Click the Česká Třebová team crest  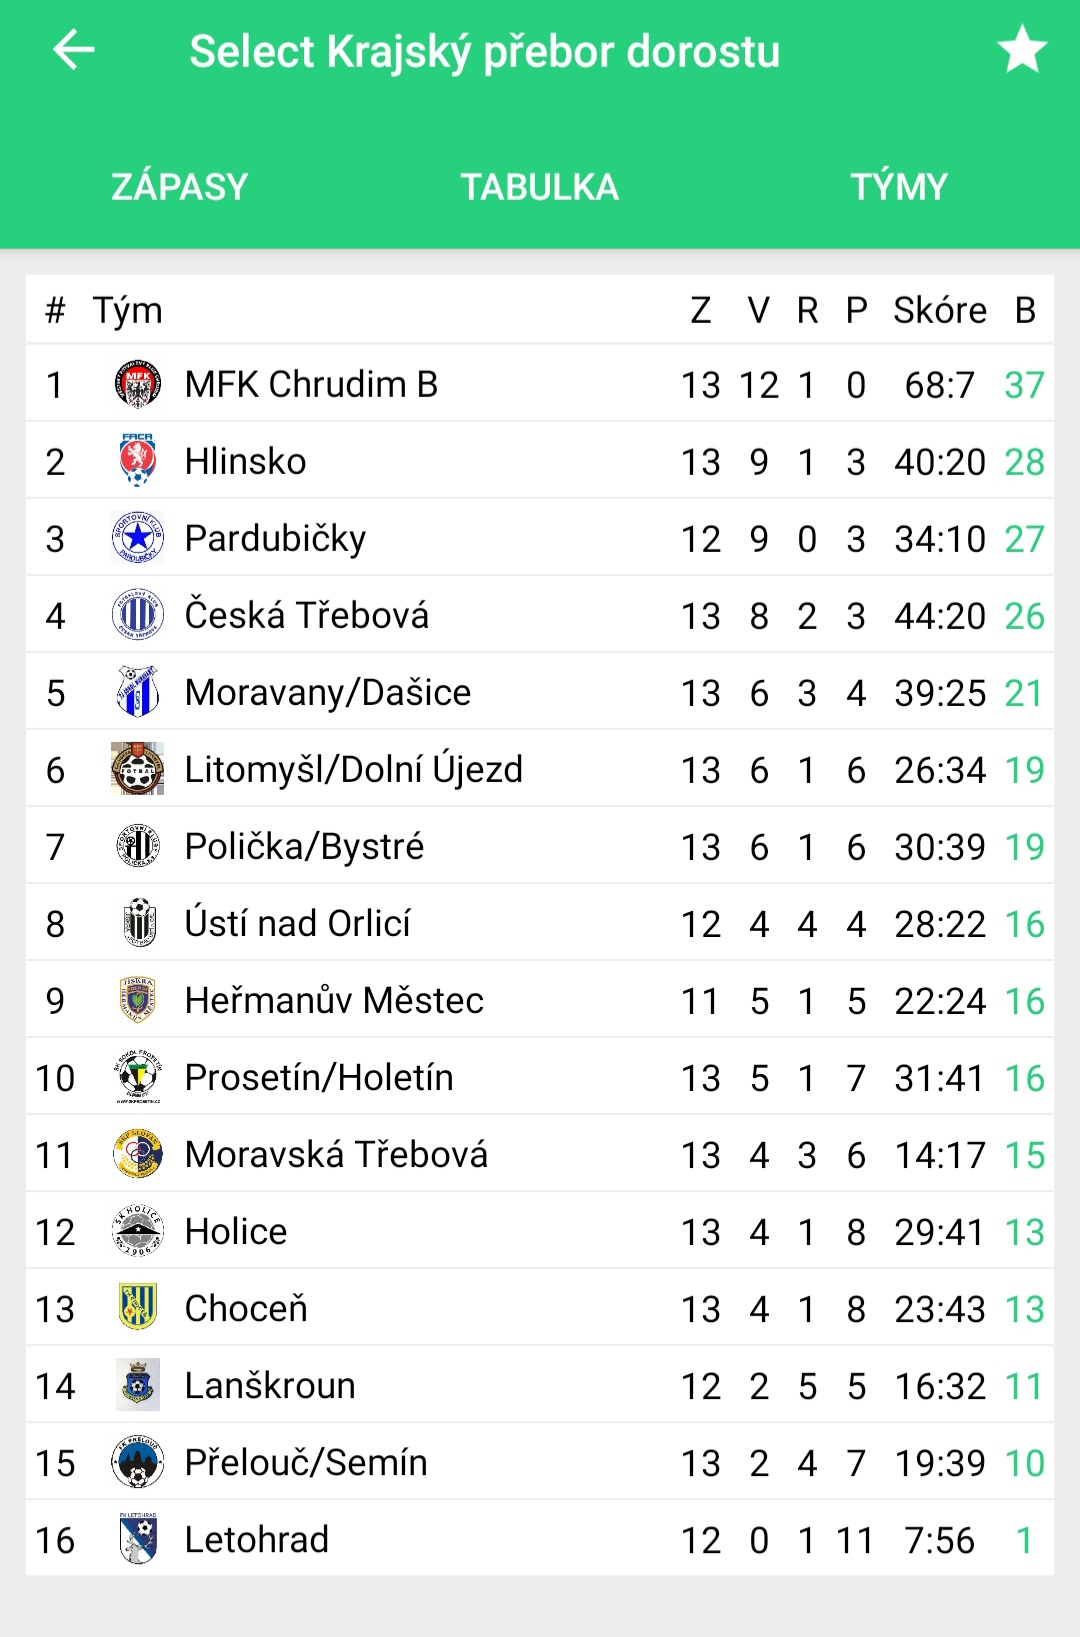[138, 615]
